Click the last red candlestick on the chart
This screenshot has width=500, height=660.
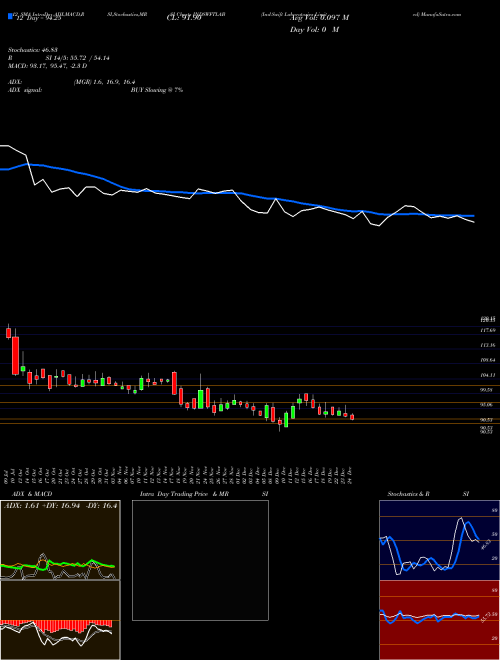pyautogui.click(x=352, y=417)
